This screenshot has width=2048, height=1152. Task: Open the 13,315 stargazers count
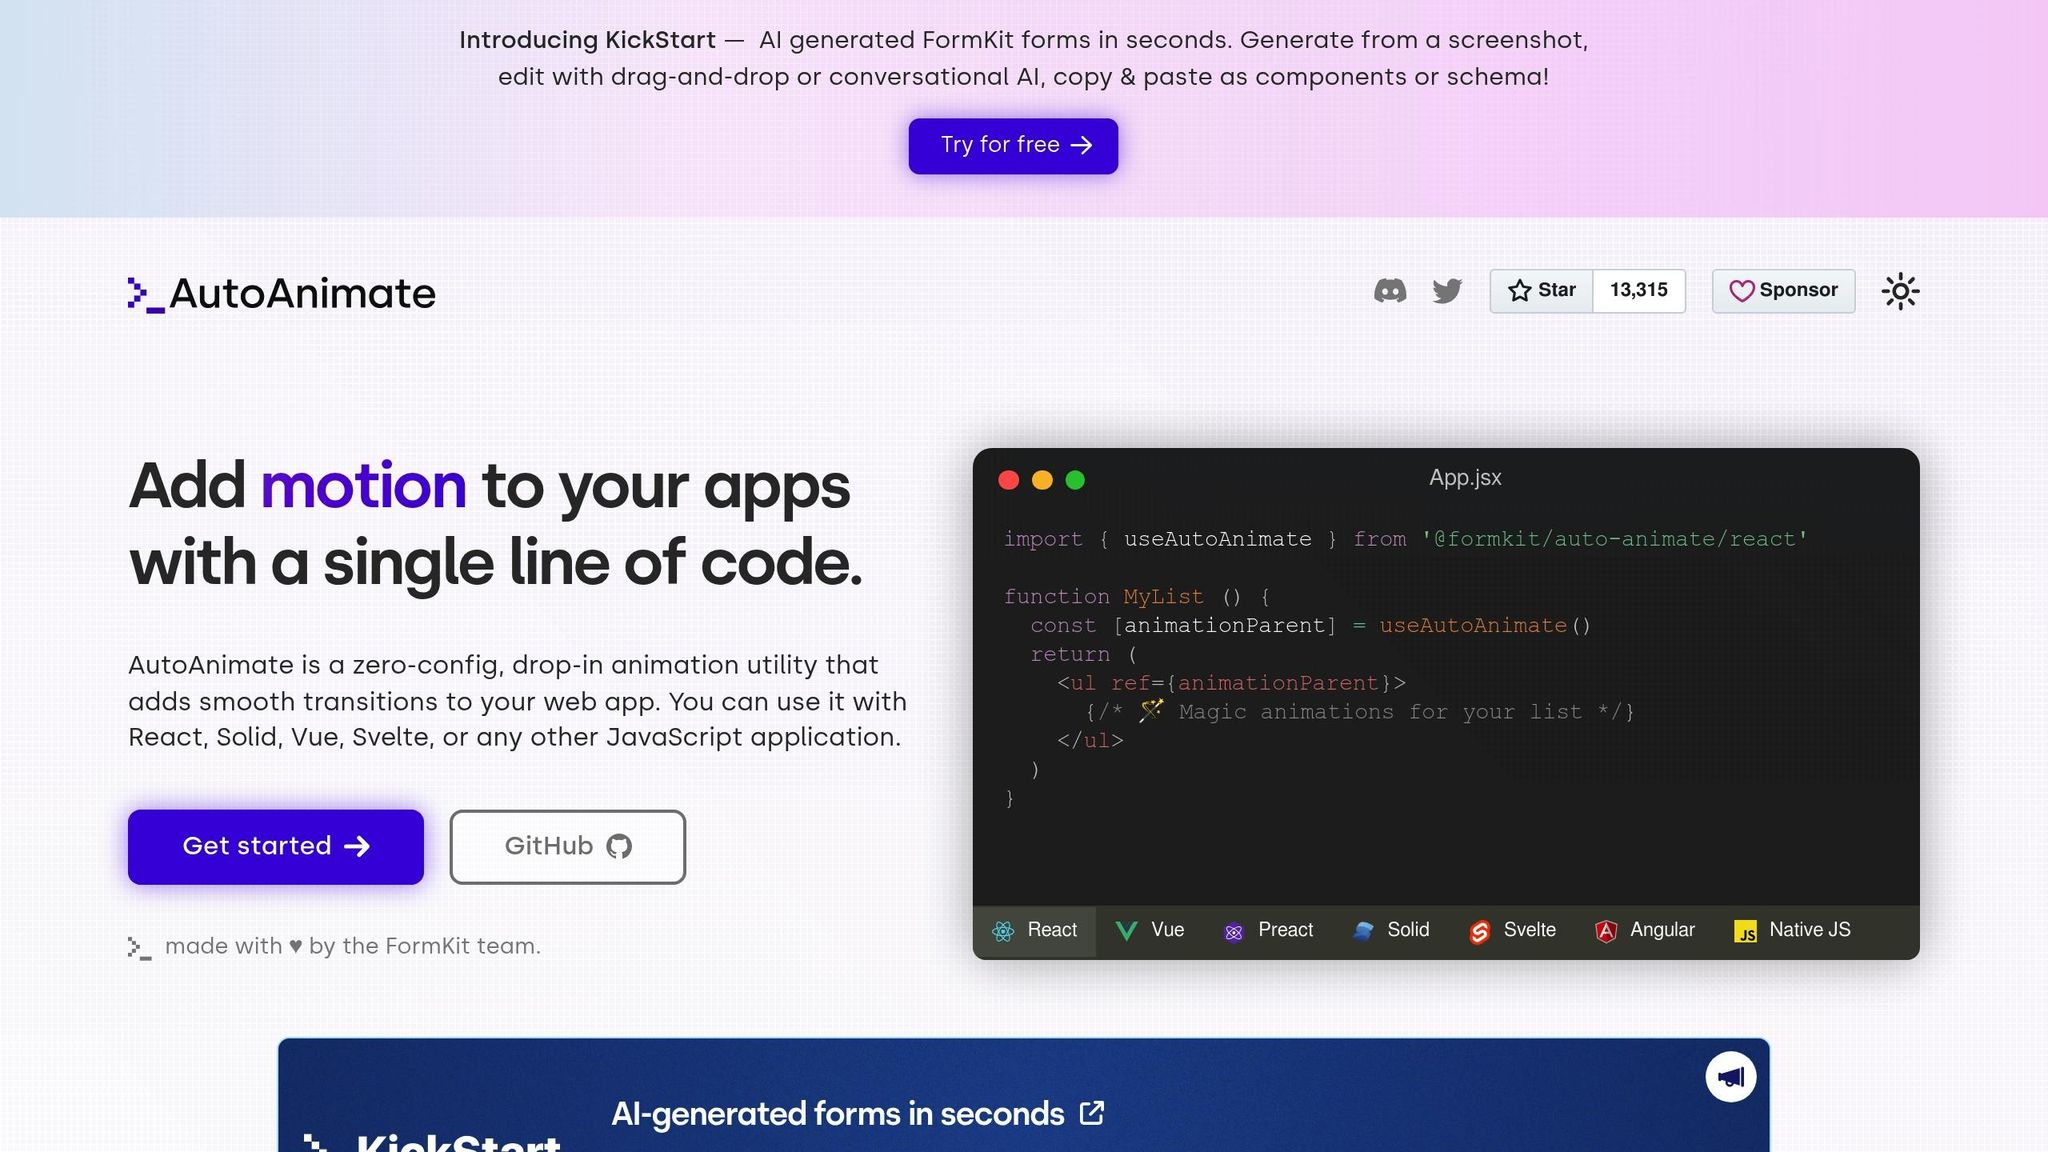[x=1638, y=291]
